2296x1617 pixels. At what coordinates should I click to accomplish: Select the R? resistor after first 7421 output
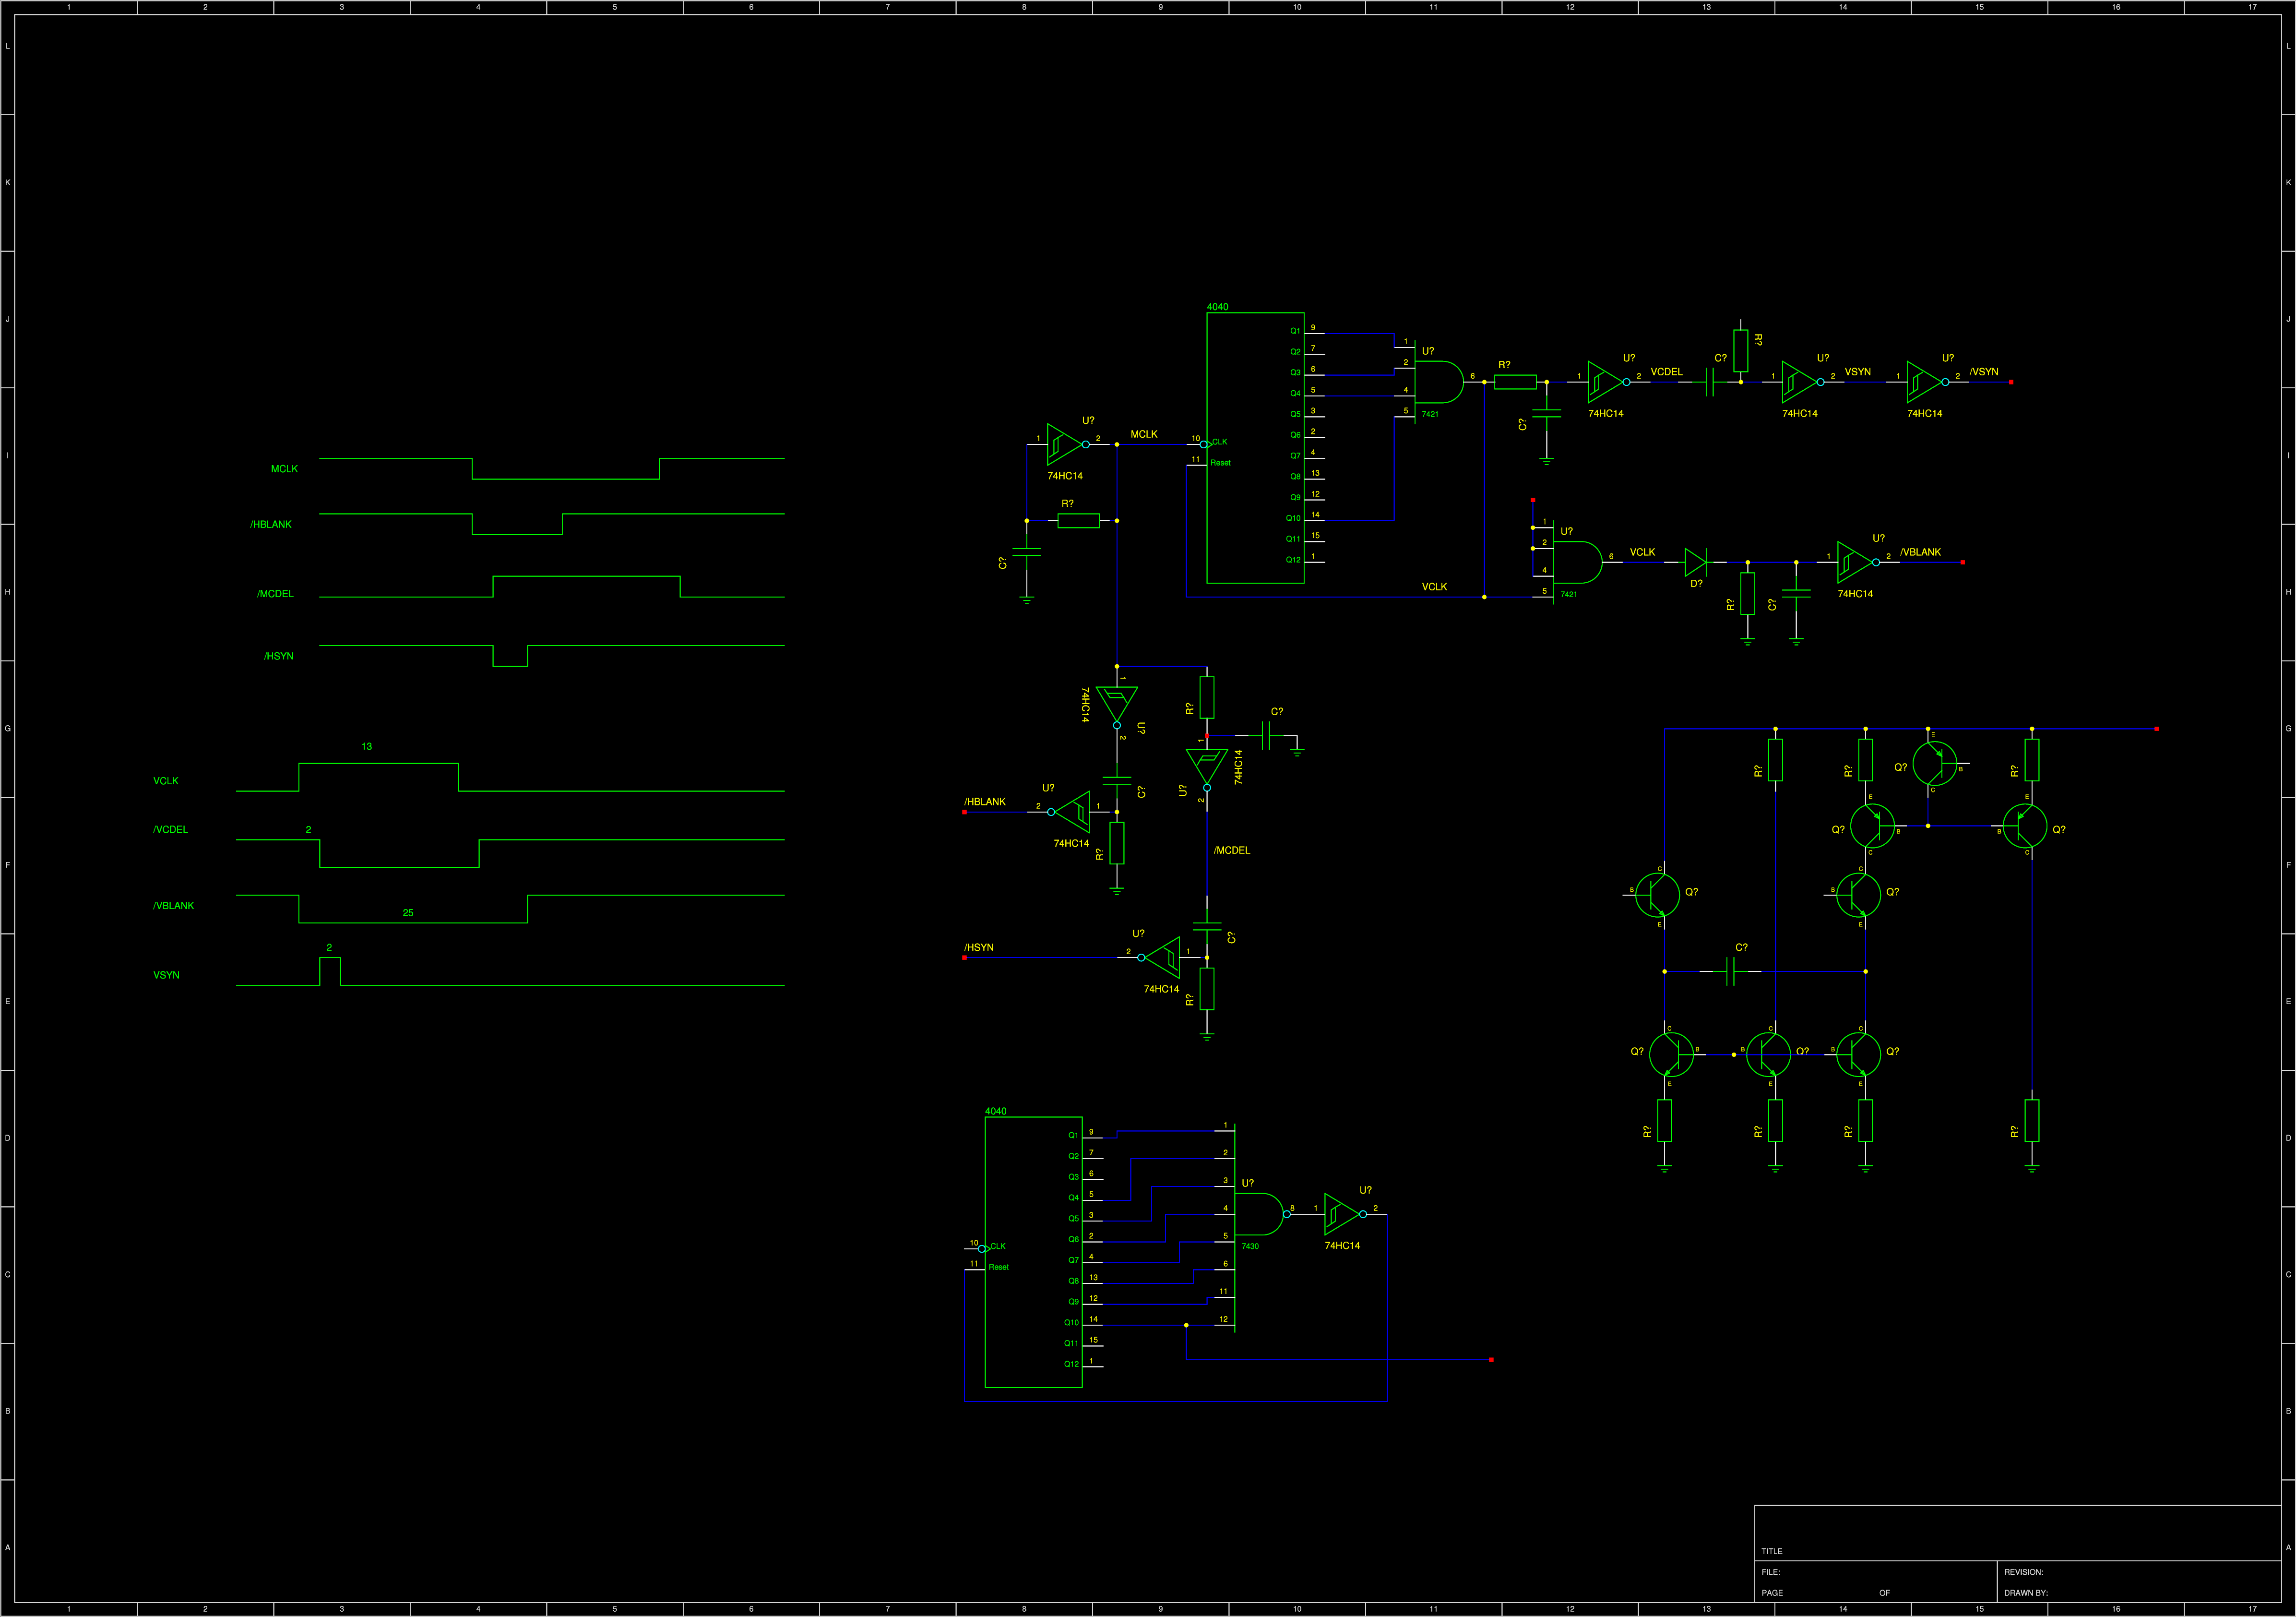pos(1515,381)
